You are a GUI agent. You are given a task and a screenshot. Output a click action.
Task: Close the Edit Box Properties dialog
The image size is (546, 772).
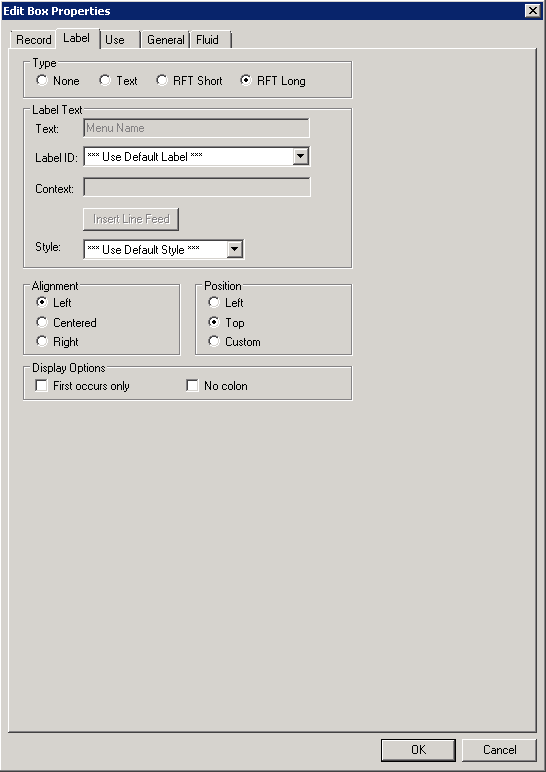tap(533, 10)
